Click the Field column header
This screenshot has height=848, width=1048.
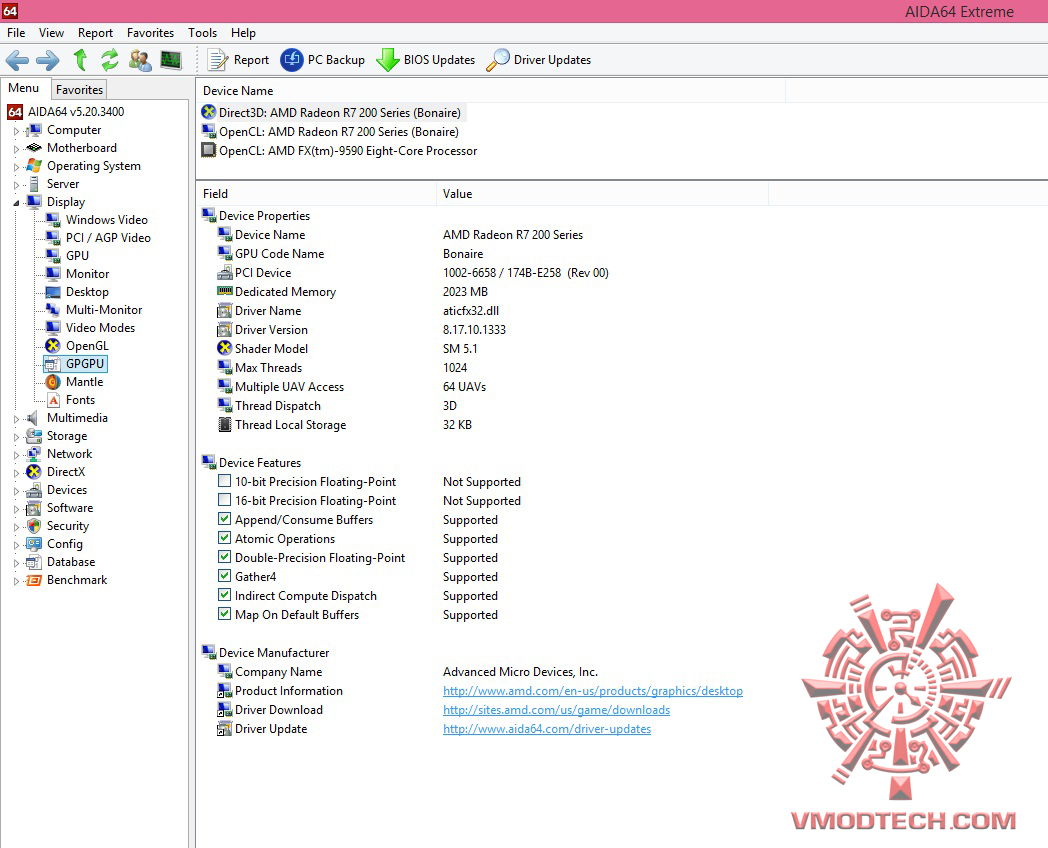click(x=316, y=194)
